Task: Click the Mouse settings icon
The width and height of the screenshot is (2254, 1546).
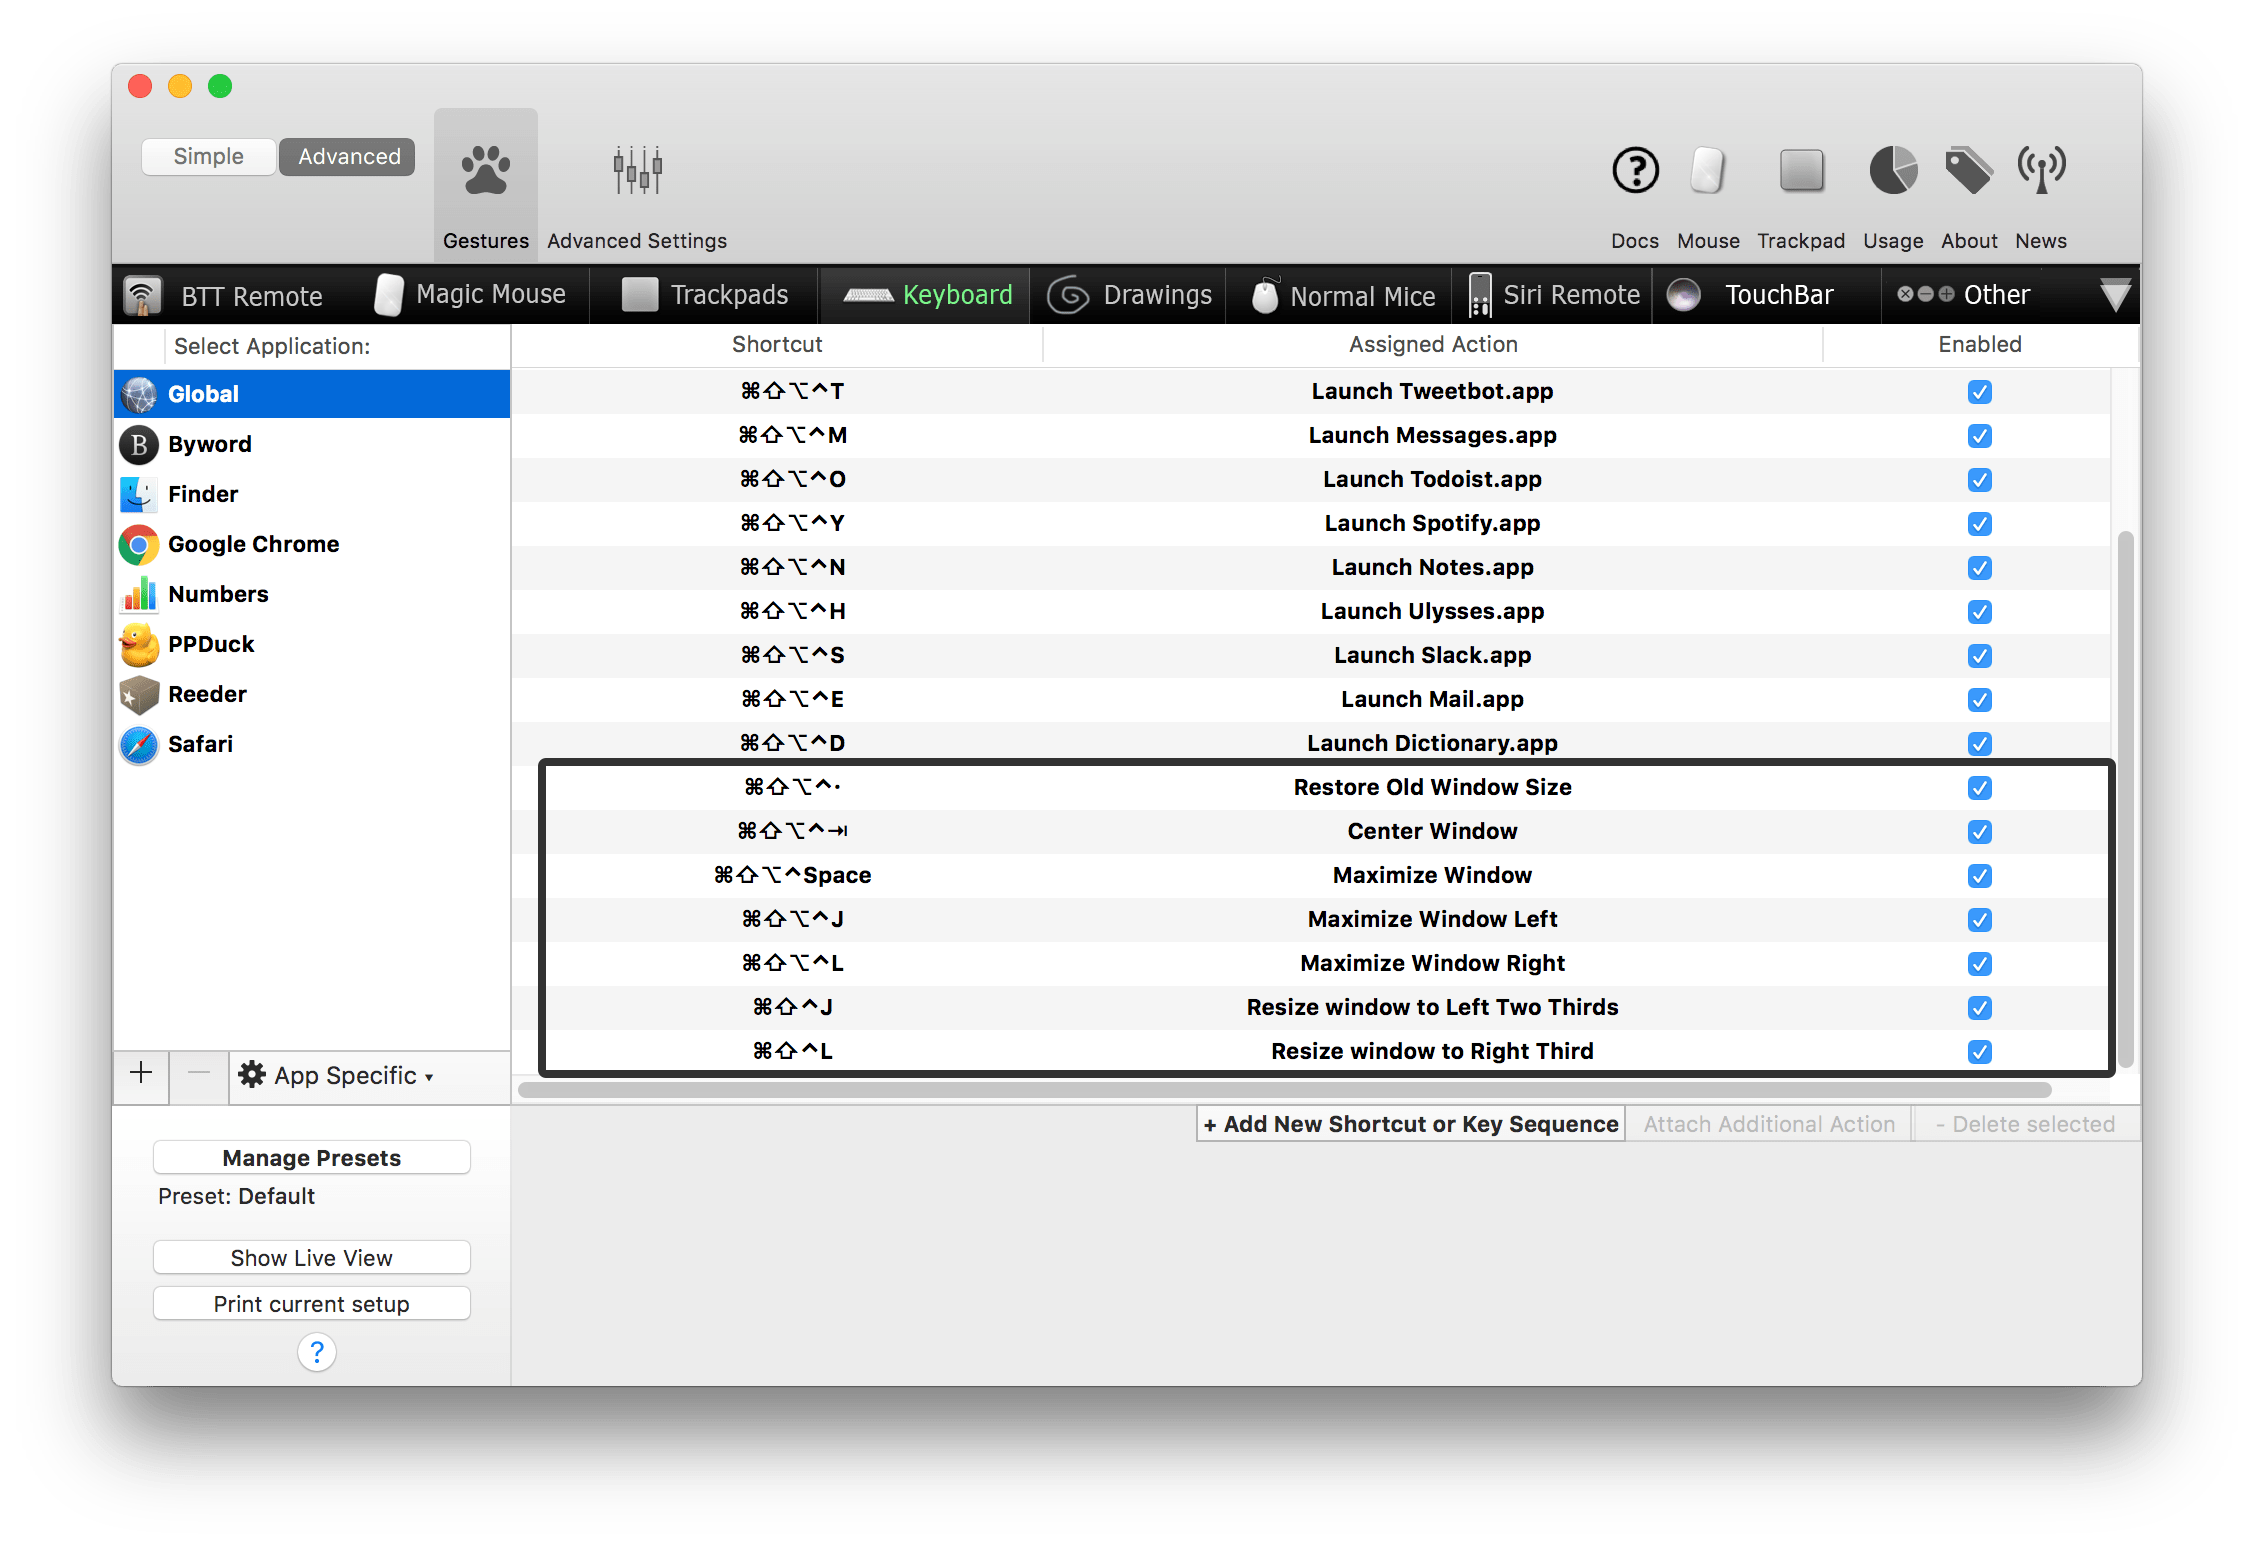Action: tap(1708, 171)
